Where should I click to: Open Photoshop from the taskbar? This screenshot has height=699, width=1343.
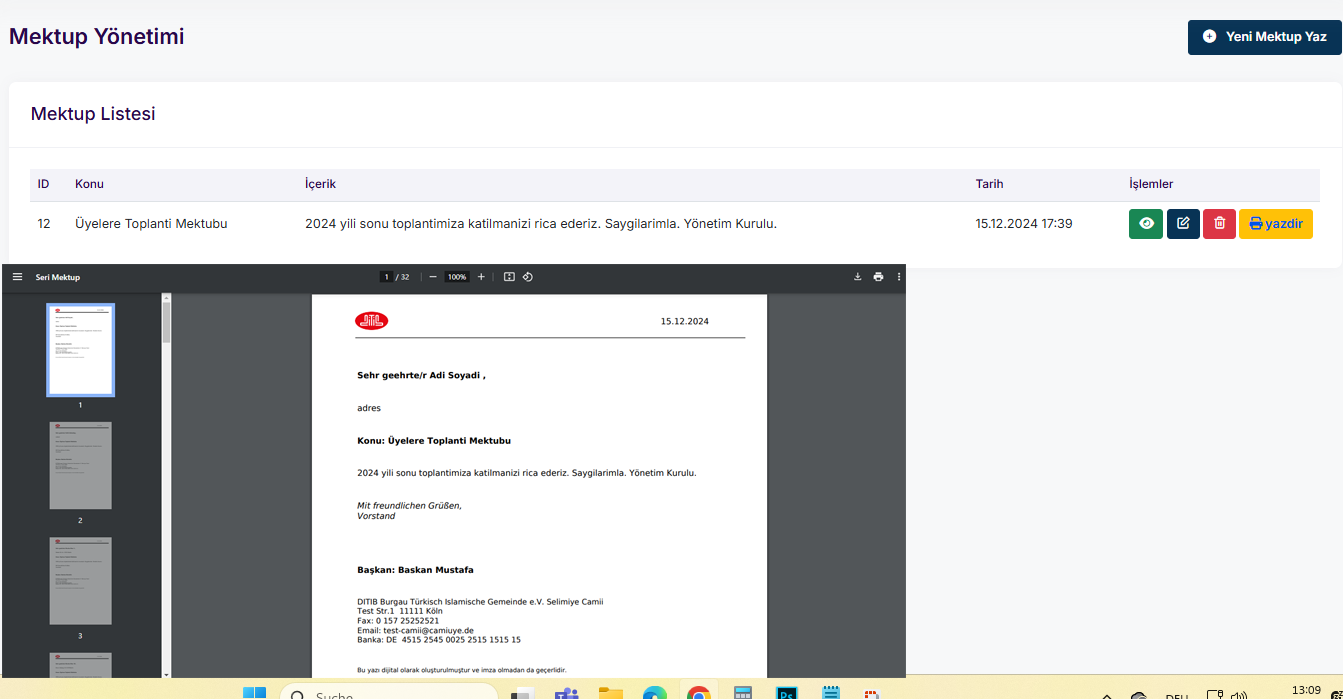click(x=786, y=693)
